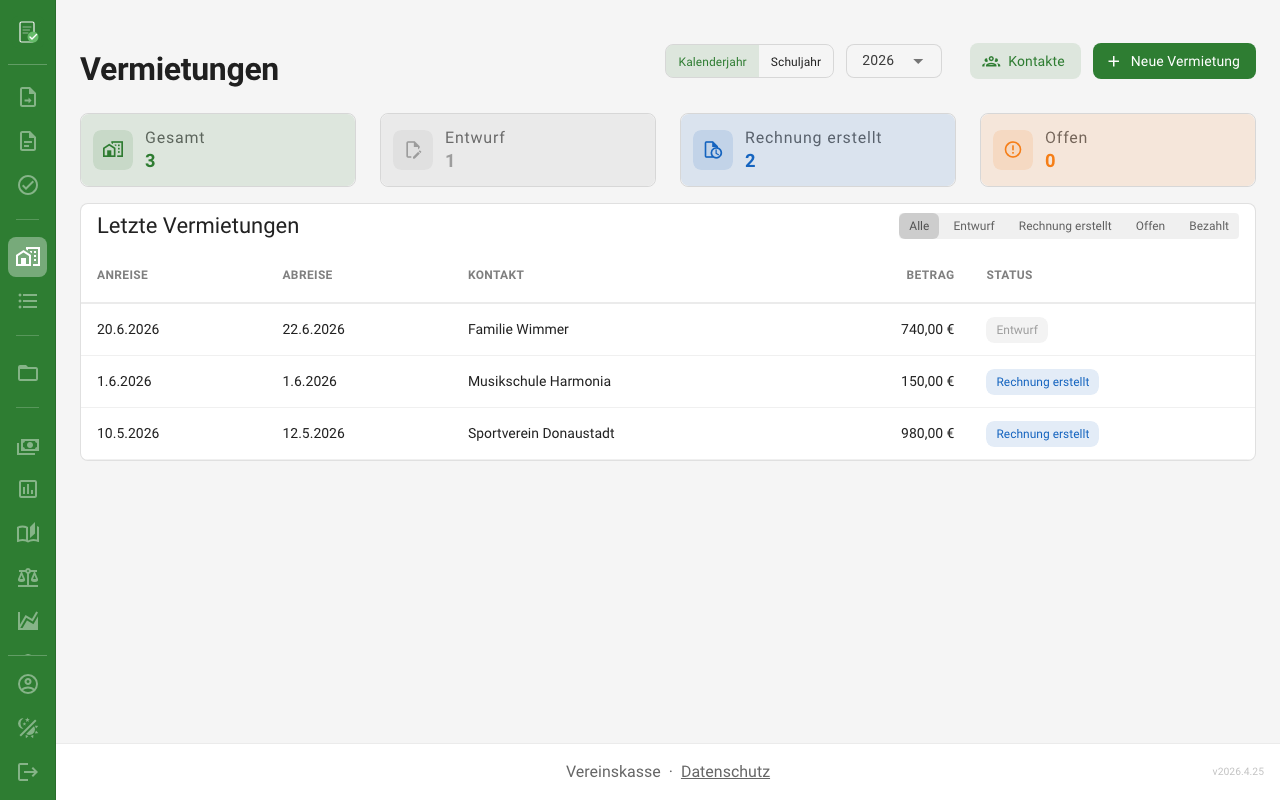Switch to Schuljahr view
The height and width of the screenshot is (800, 1280).
pyautogui.click(x=795, y=61)
